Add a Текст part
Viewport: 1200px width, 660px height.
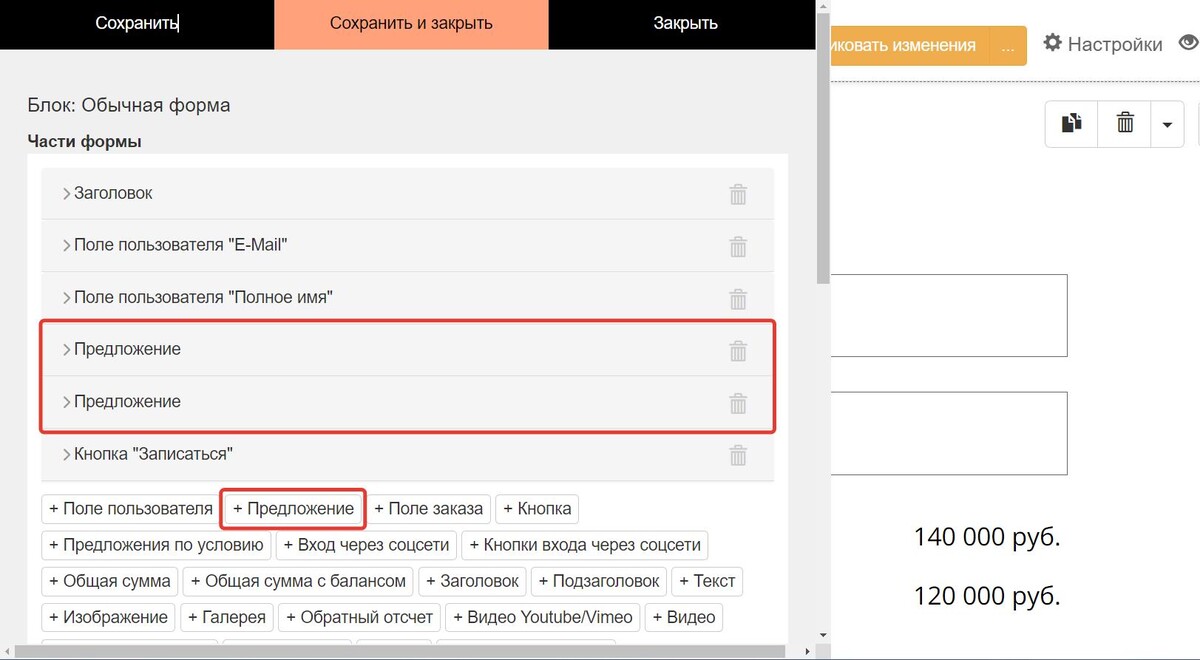707,581
